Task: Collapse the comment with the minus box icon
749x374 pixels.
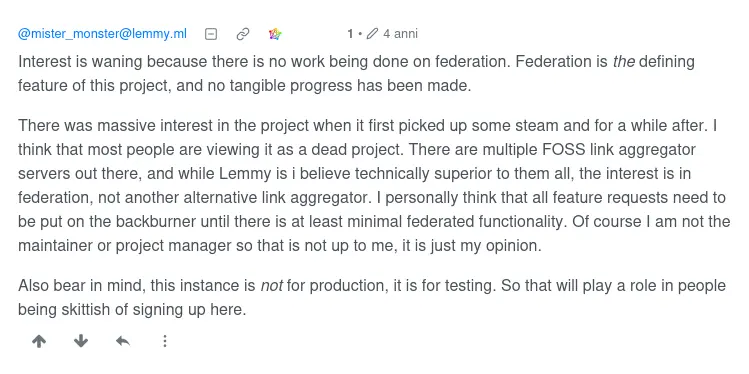Action: click(211, 34)
